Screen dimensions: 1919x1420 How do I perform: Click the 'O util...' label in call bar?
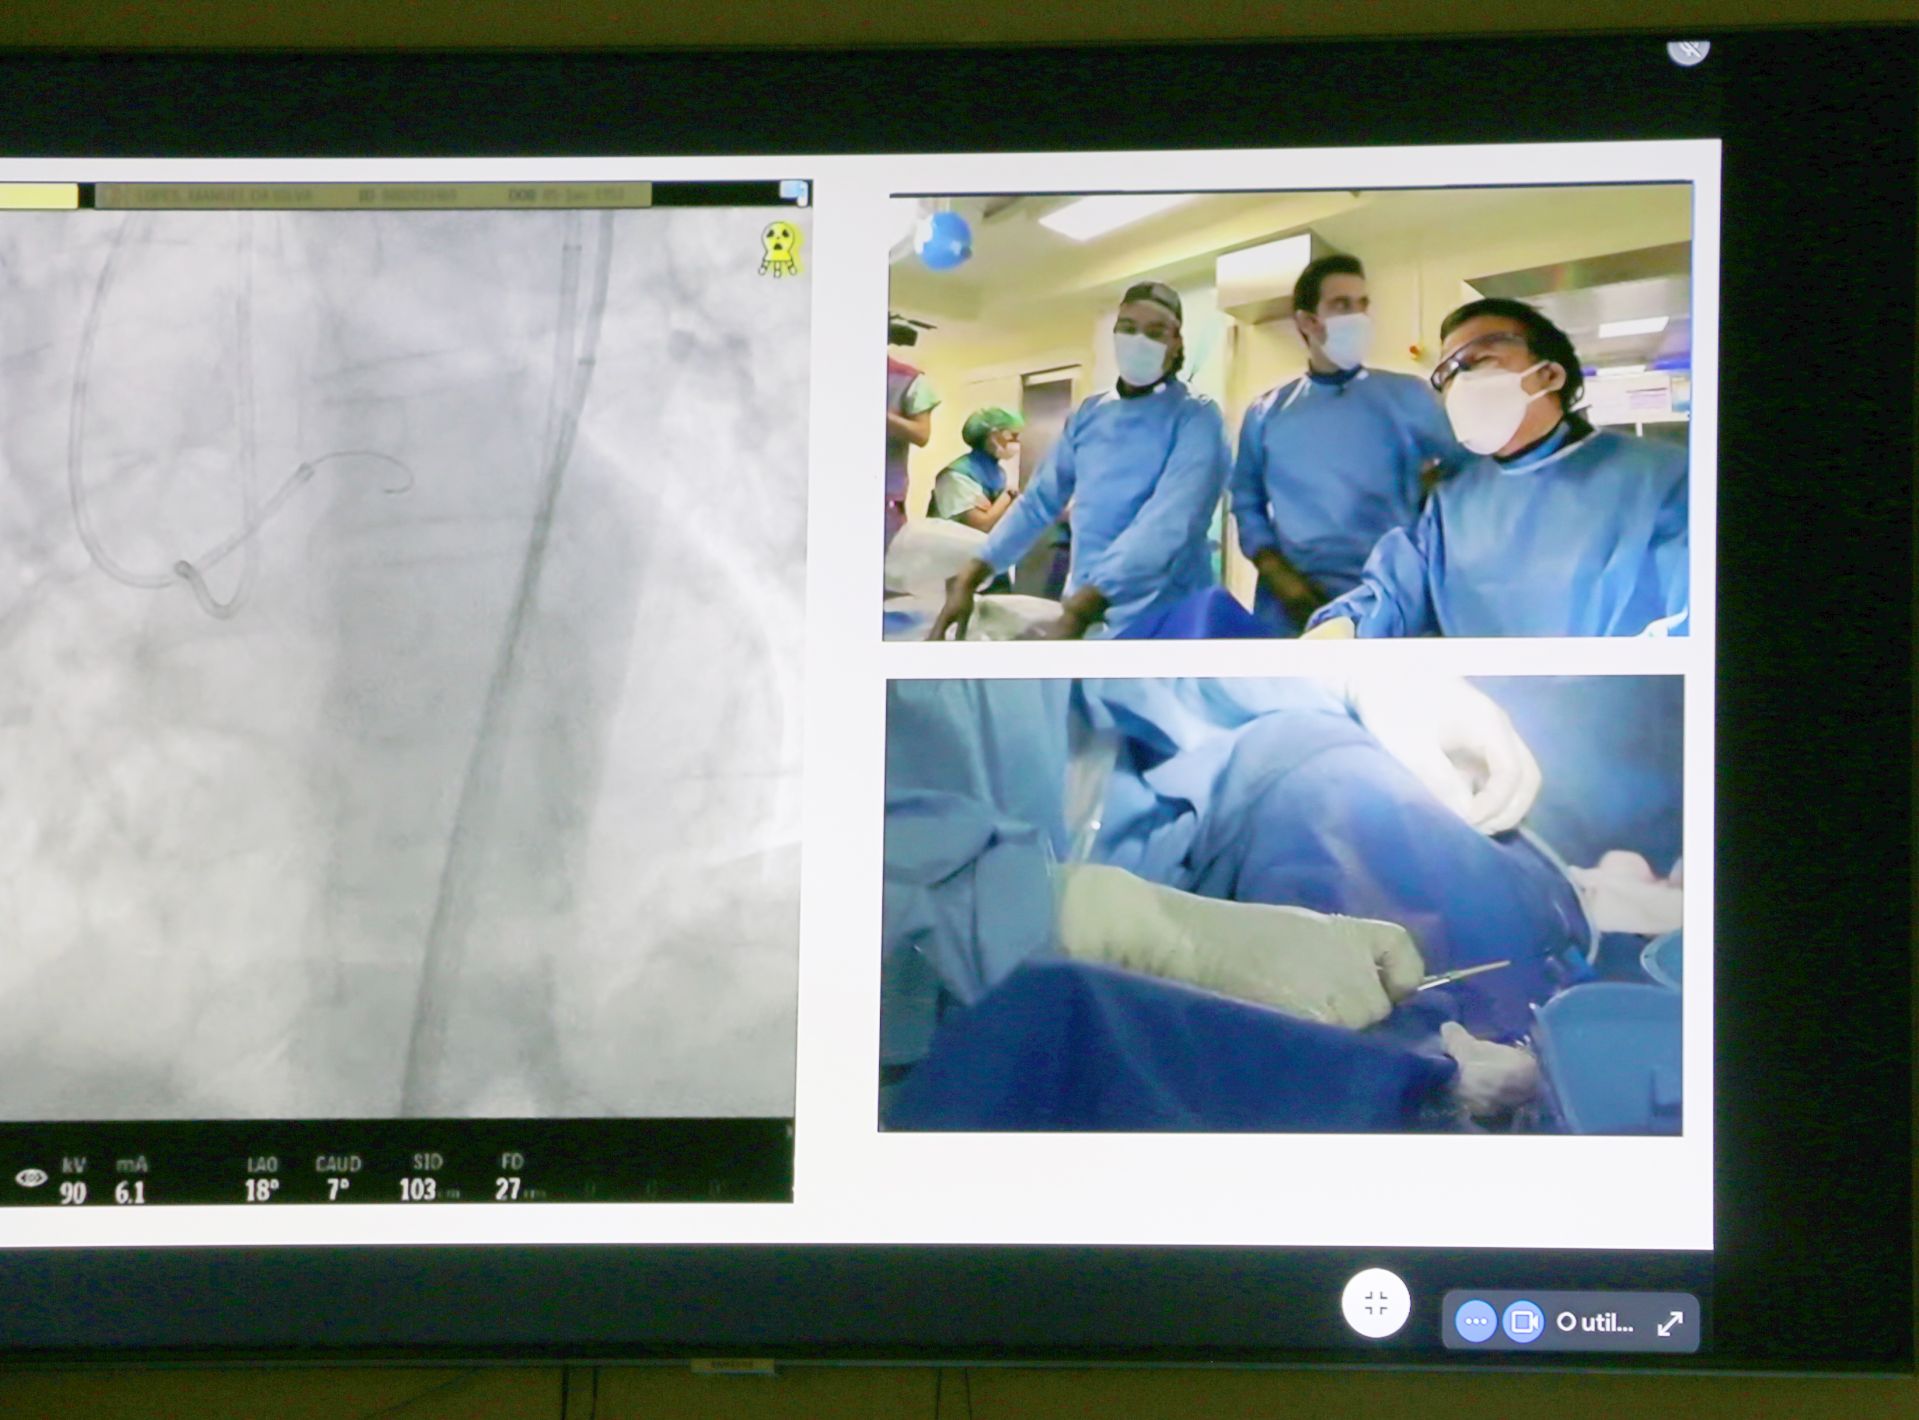(x=1595, y=1323)
